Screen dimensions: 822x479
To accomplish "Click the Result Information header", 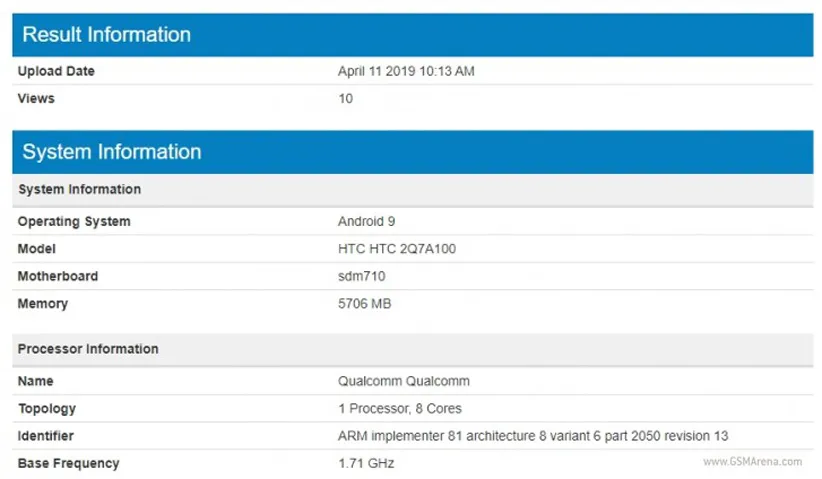I will [106, 35].
